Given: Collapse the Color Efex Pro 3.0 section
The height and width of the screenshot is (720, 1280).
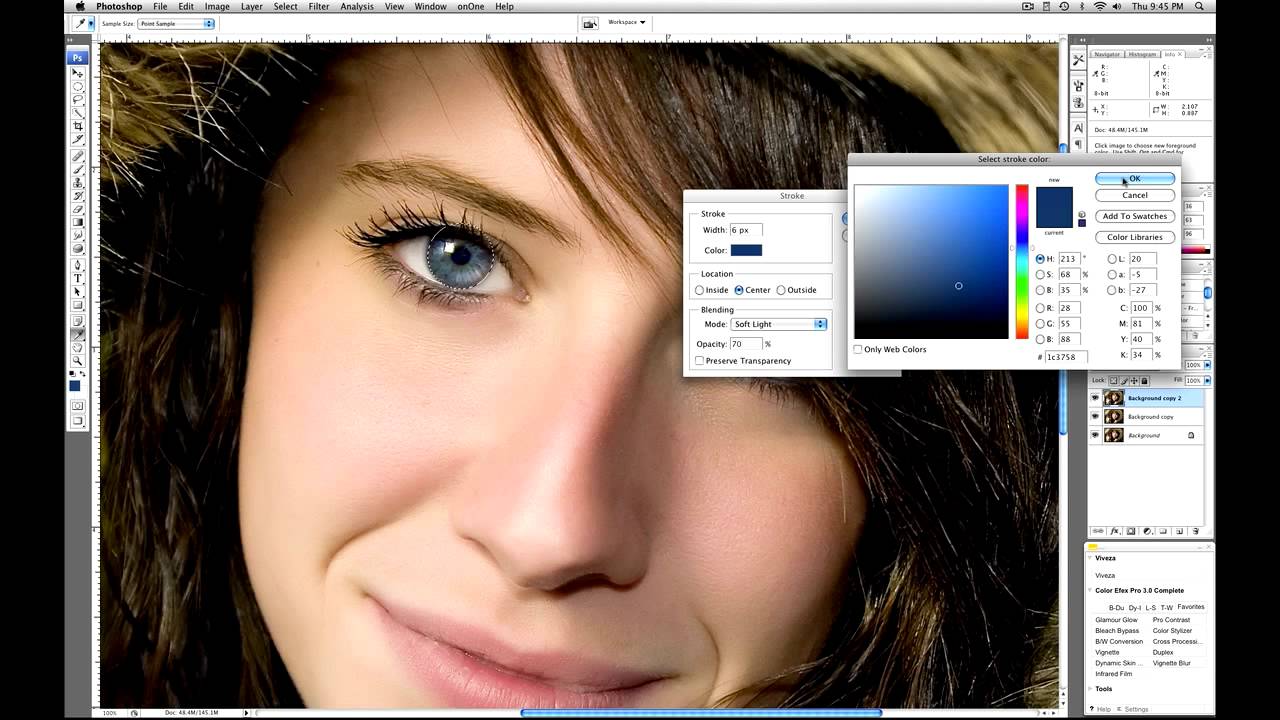Looking at the screenshot, I should point(1091,591).
